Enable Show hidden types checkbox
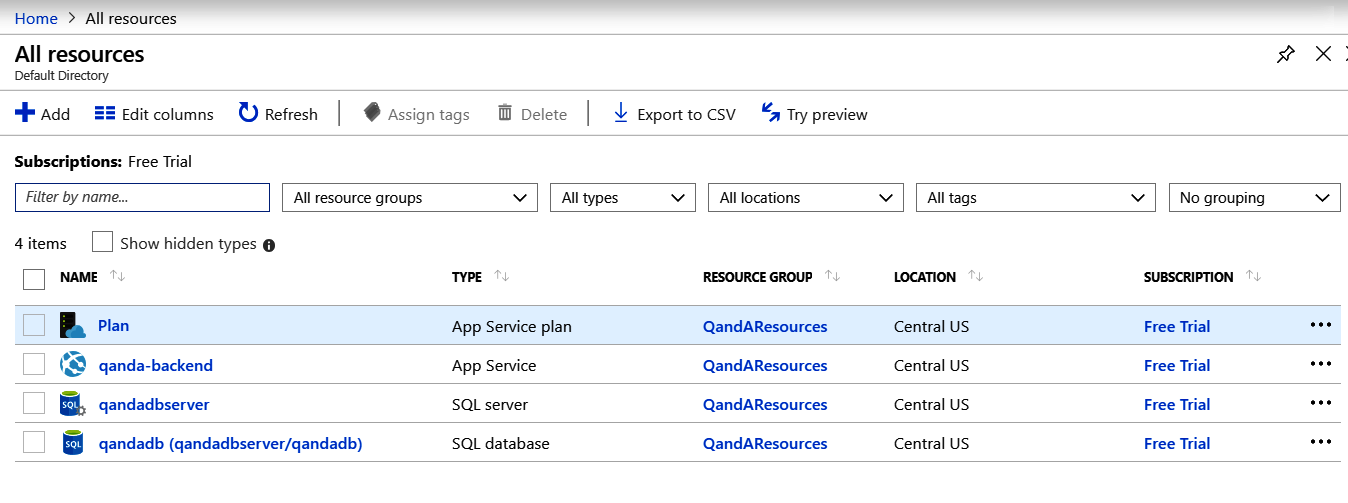Image resolution: width=1348 pixels, height=503 pixels. tap(102, 243)
